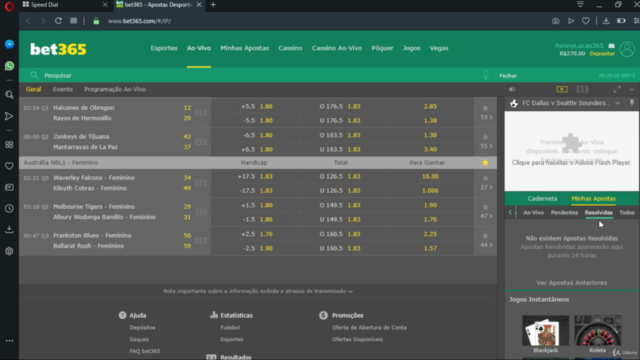Open WhatsApp in Opera sidebar
The height and width of the screenshot is (360, 640).
click(9, 66)
